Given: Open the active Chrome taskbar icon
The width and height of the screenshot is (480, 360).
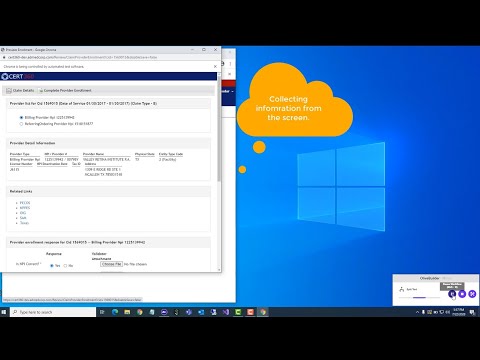Looking at the screenshot, I should tap(263, 312).
